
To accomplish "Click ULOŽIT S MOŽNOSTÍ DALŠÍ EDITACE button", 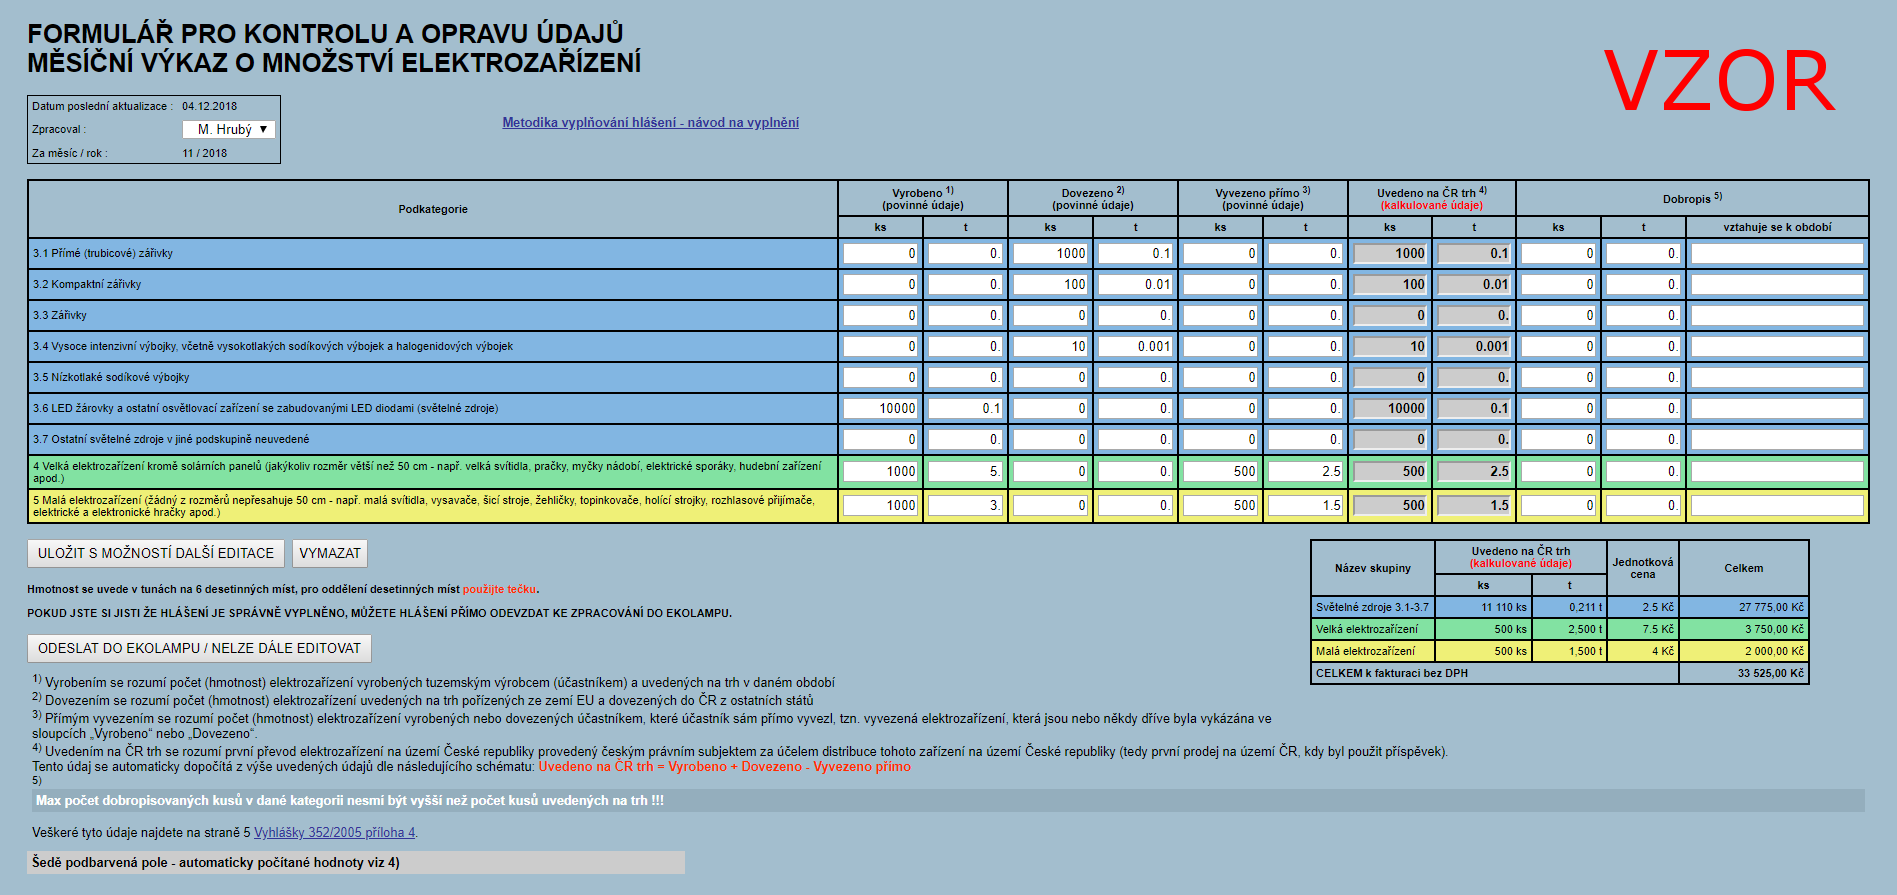I will click(156, 553).
